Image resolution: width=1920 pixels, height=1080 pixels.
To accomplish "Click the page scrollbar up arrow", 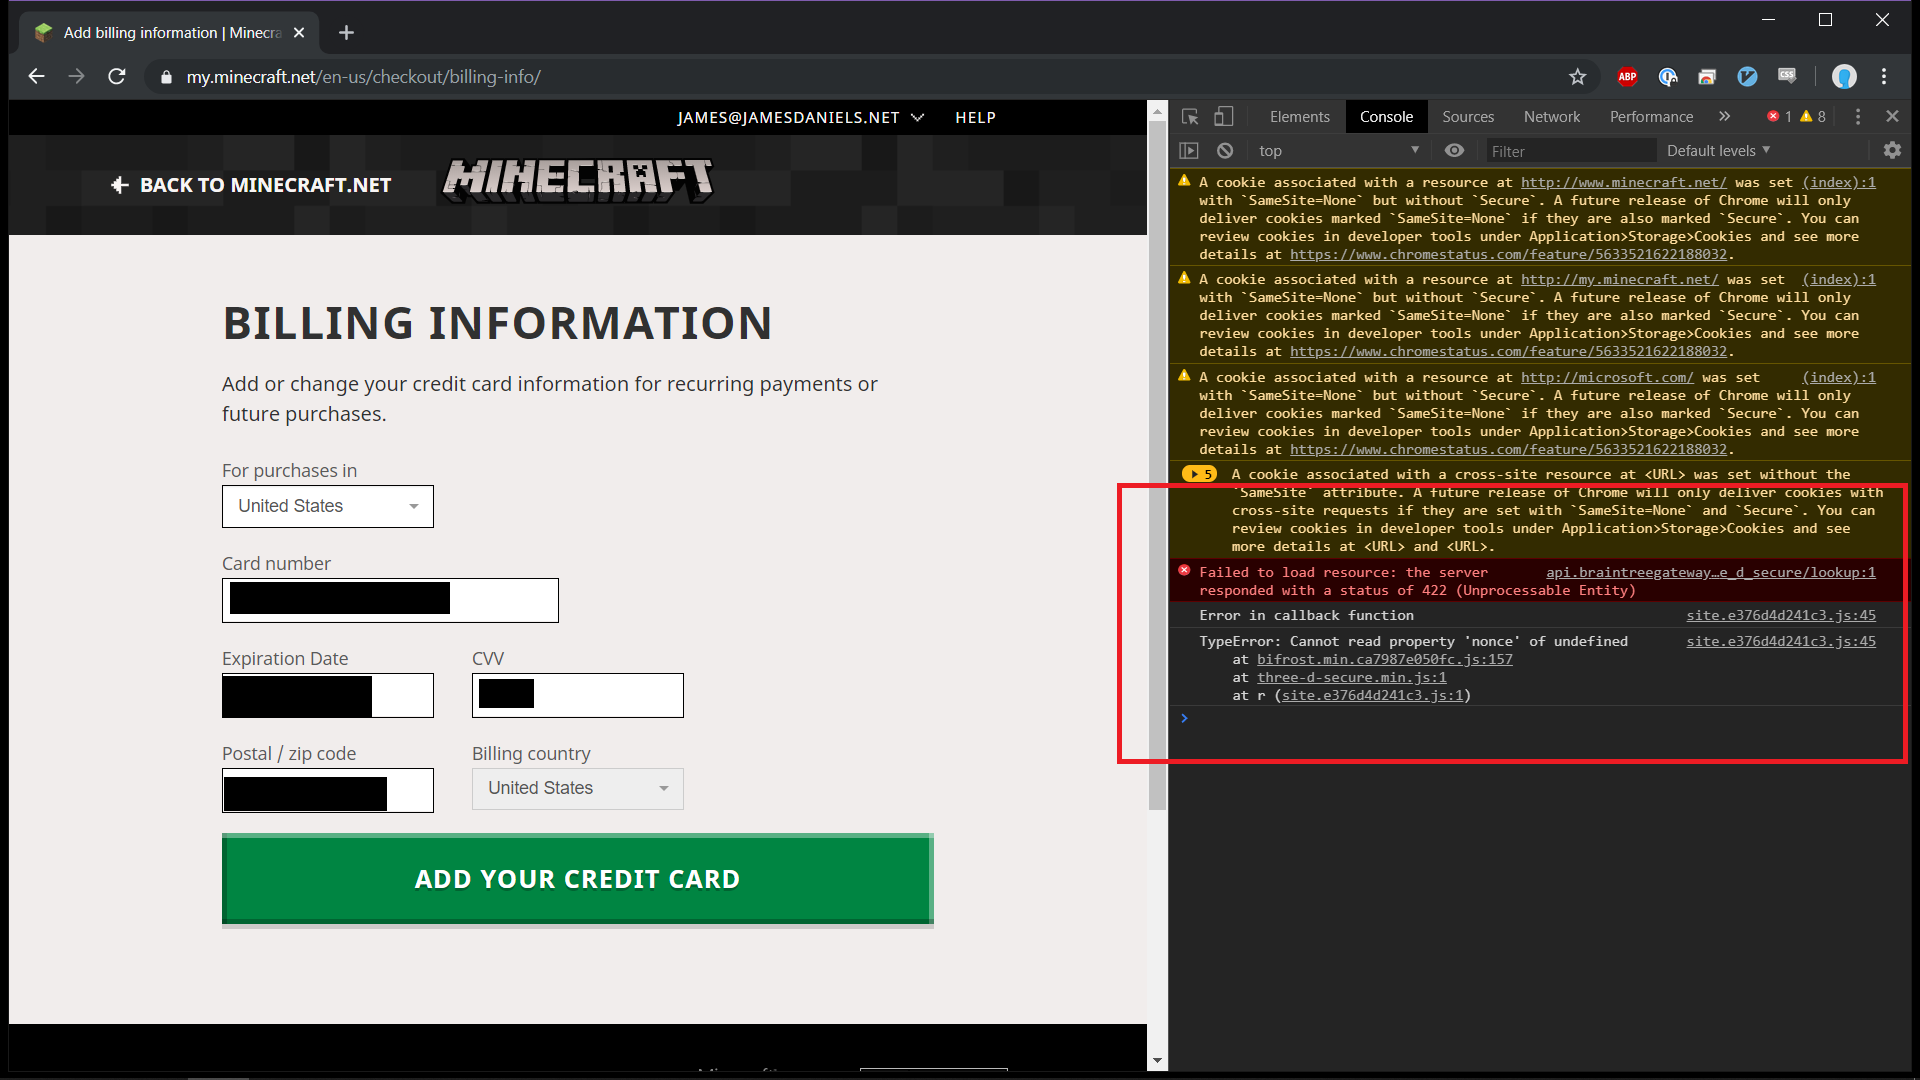I will pyautogui.click(x=1158, y=109).
